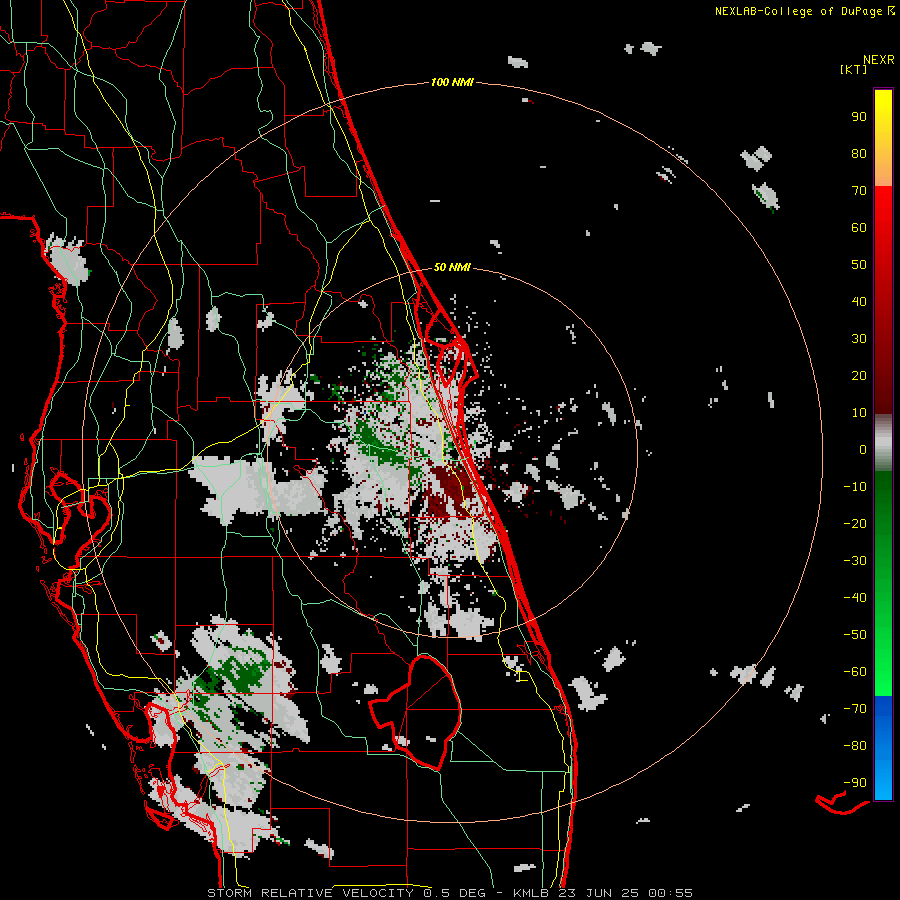Viewport: 900px width, 900px height.
Task: Click the [KT] units label above the scale
Action: pyautogui.click(x=854, y=69)
